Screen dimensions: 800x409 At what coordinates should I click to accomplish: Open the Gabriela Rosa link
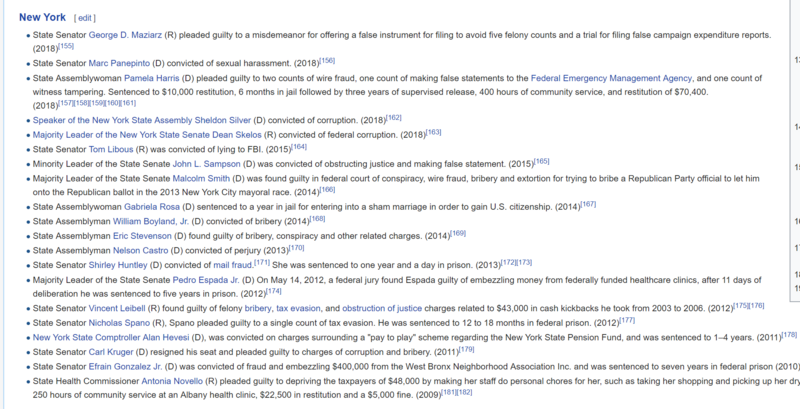coord(152,207)
